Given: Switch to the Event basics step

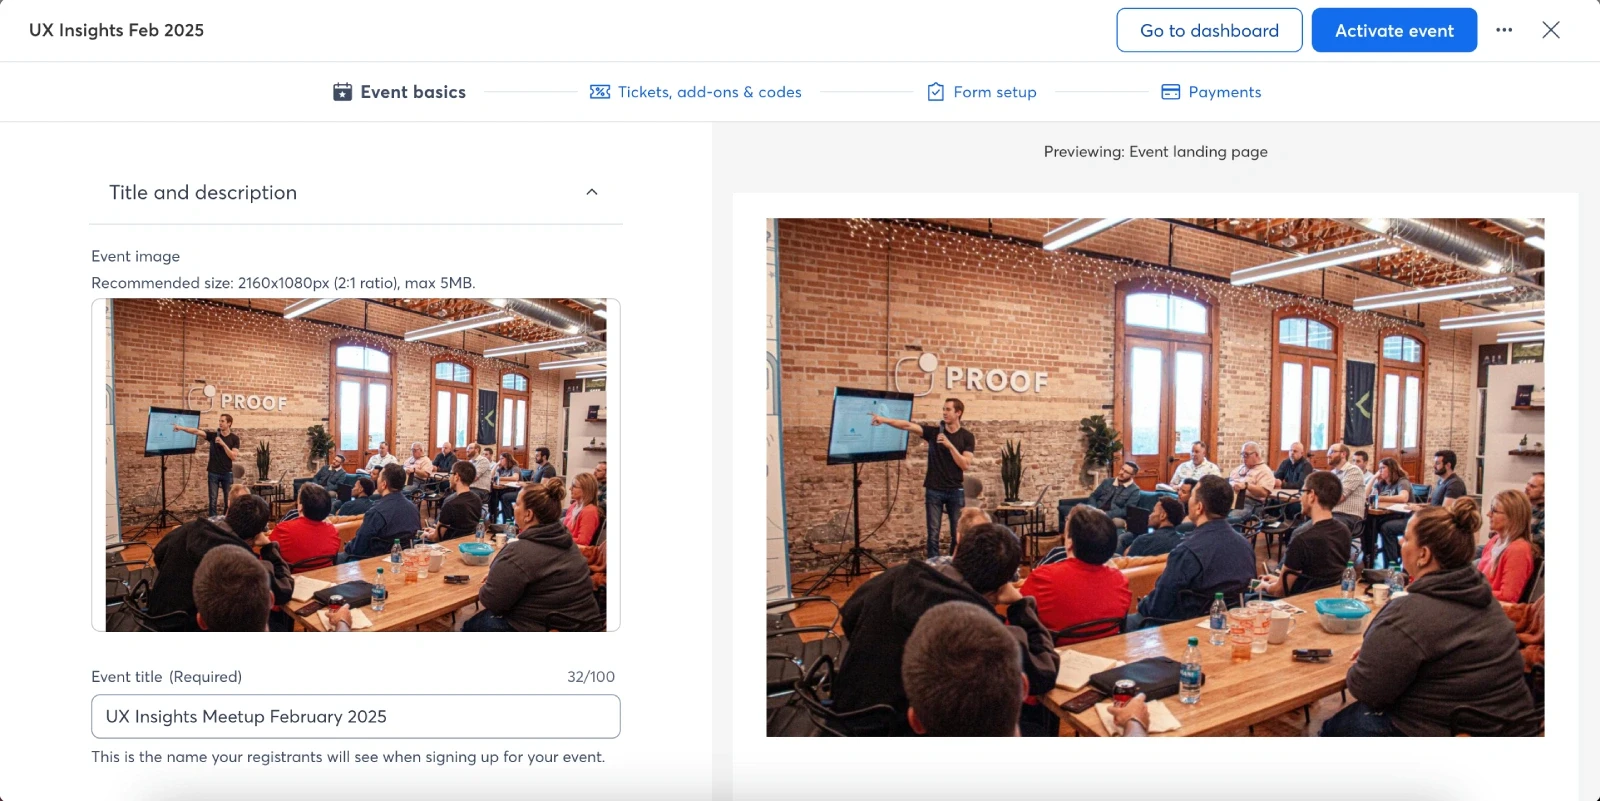Looking at the screenshot, I should (412, 92).
